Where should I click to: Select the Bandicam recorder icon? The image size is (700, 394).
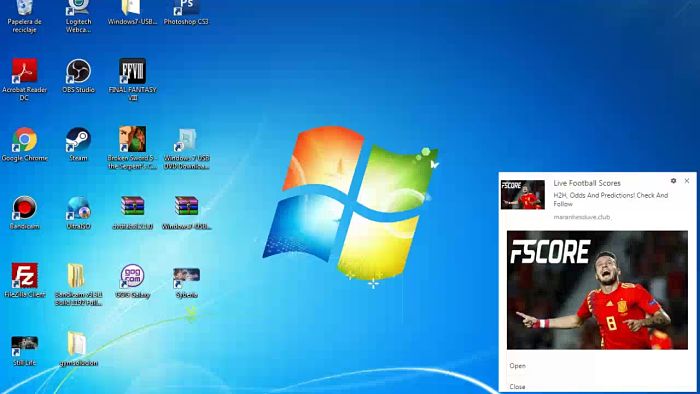25,213
